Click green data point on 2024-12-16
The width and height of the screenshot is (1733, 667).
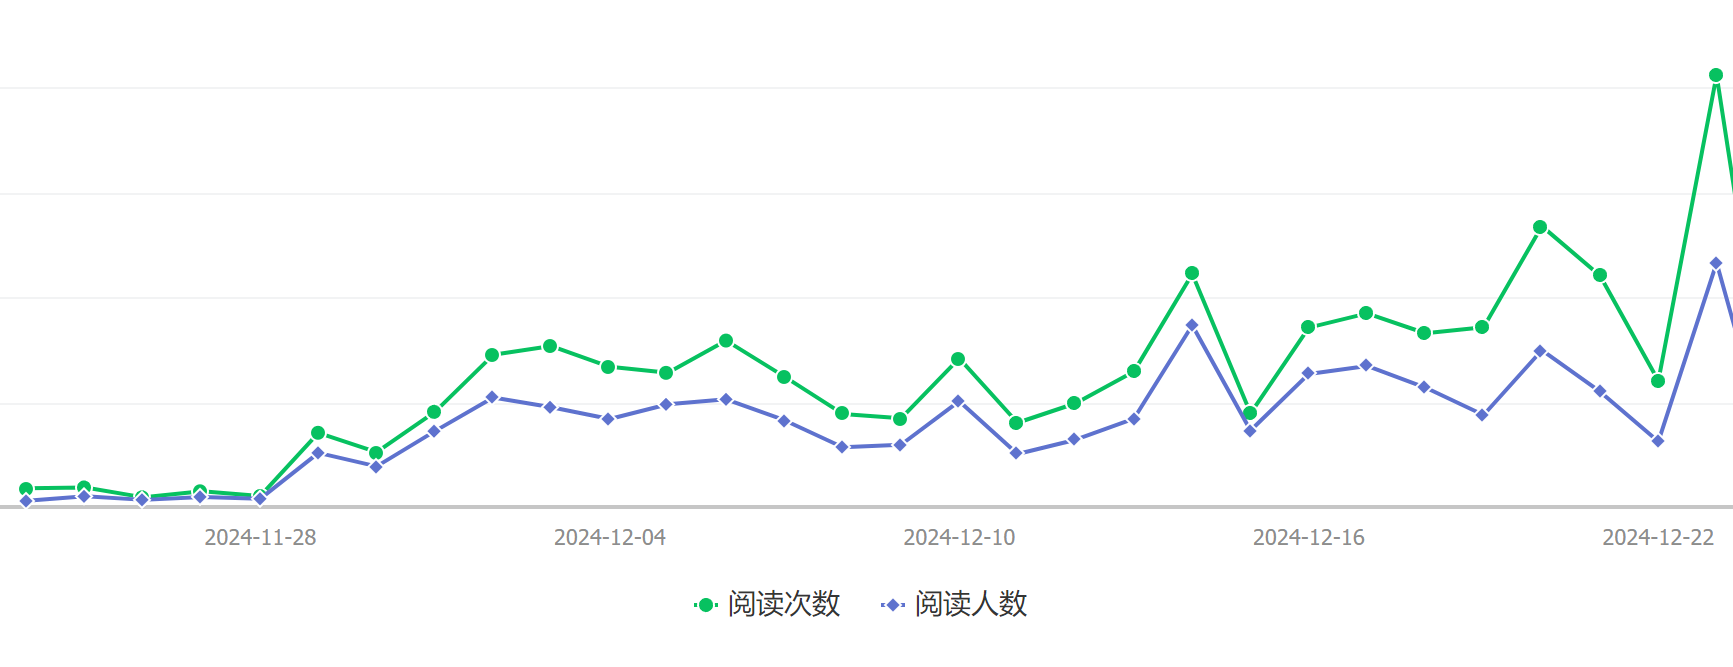[x=1308, y=327]
